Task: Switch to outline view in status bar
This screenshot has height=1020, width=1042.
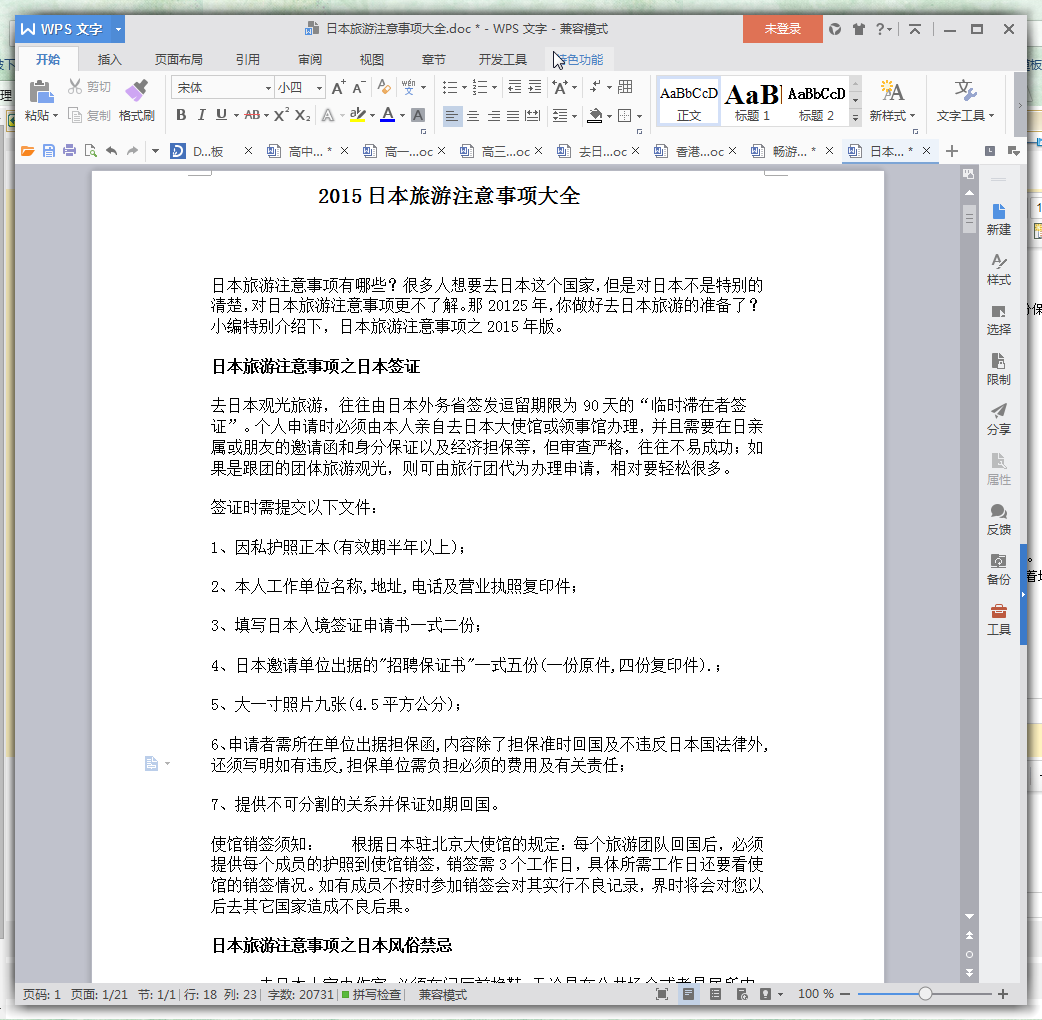Action: (x=715, y=994)
